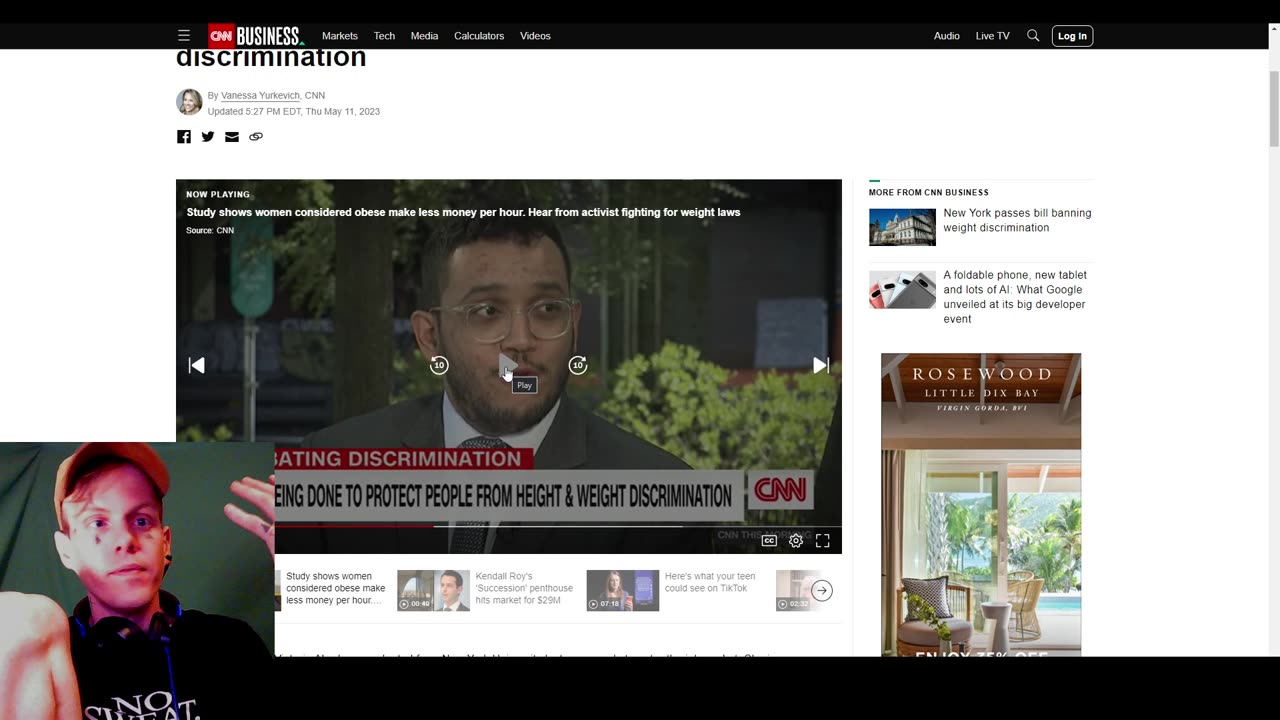Screen dimensions: 1280x720
Task: Click the search magnifier icon
Action: click(1033, 36)
